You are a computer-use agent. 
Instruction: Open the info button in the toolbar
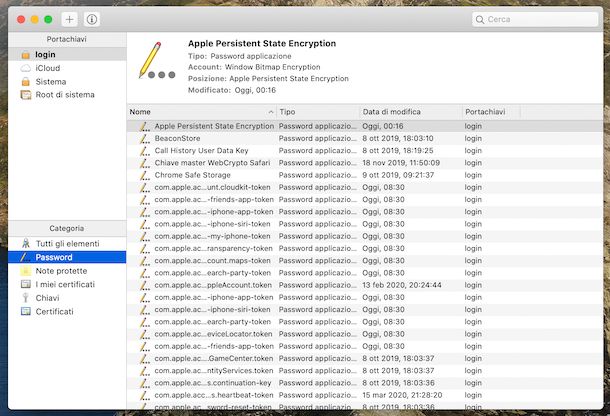tap(92, 19)
